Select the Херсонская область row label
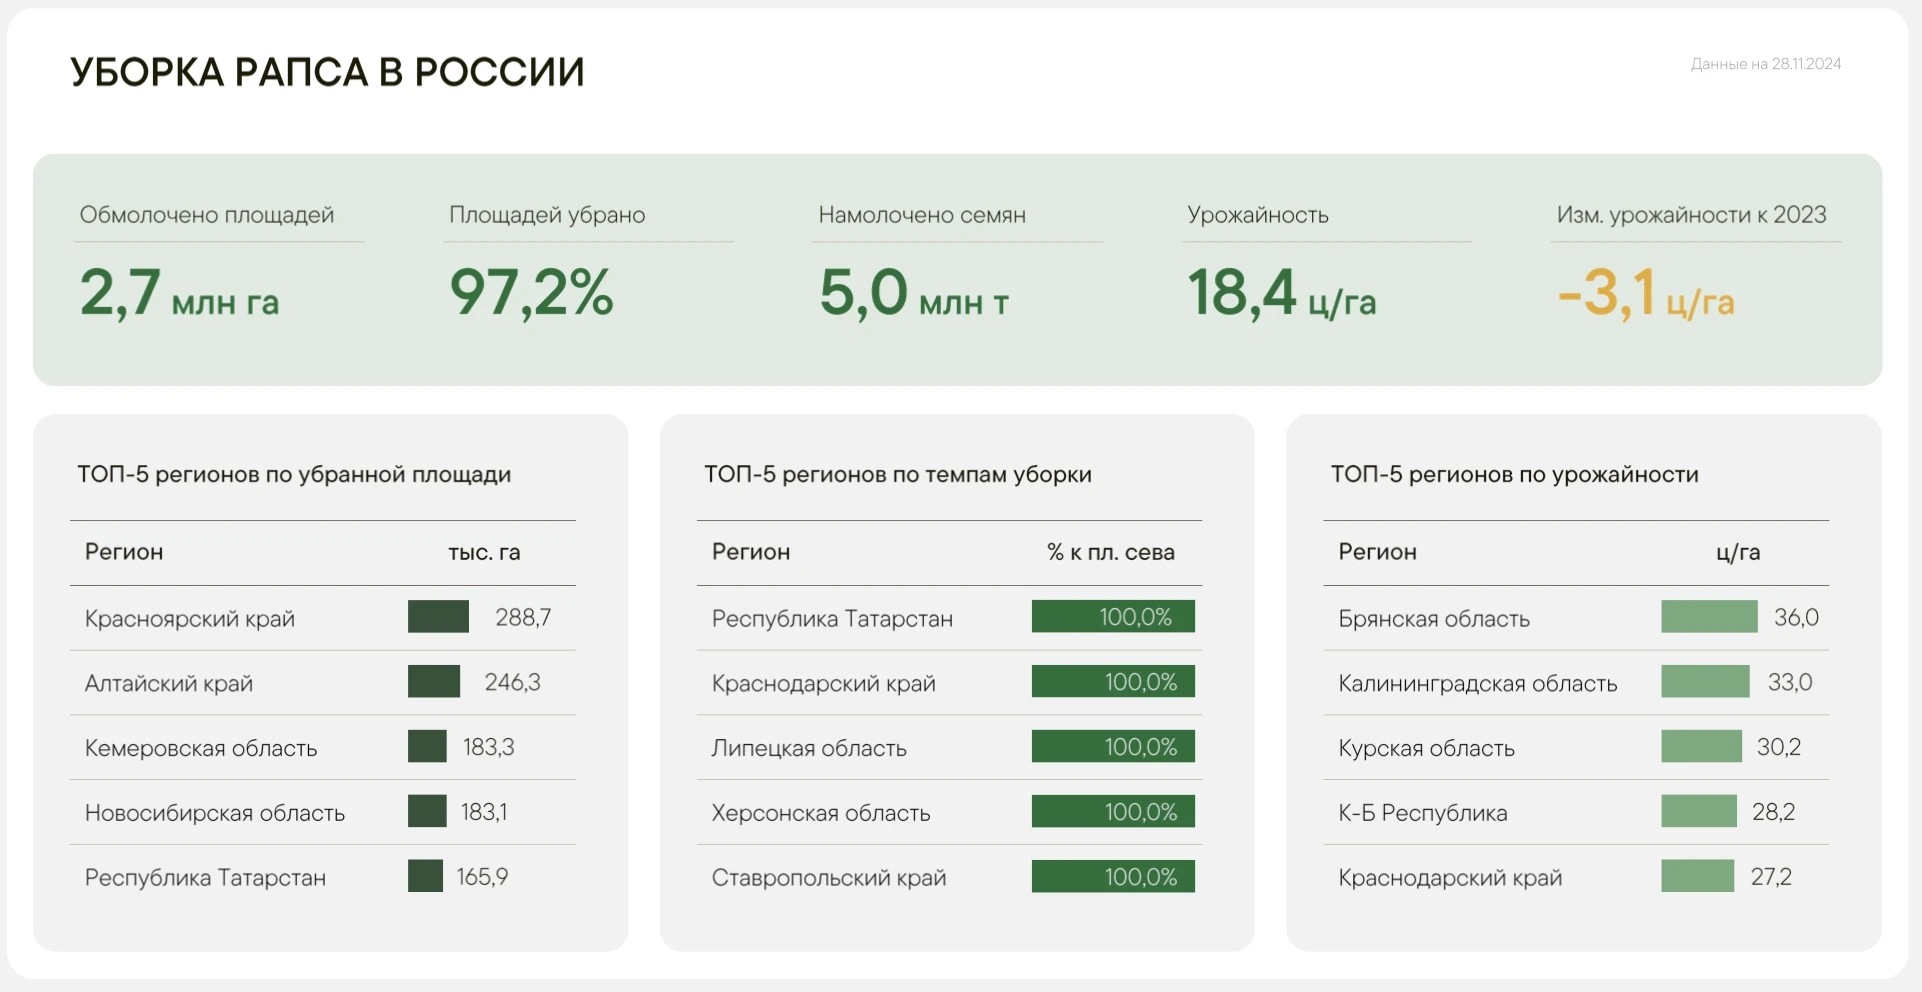1922x992 pixels. tap(820, 813)
